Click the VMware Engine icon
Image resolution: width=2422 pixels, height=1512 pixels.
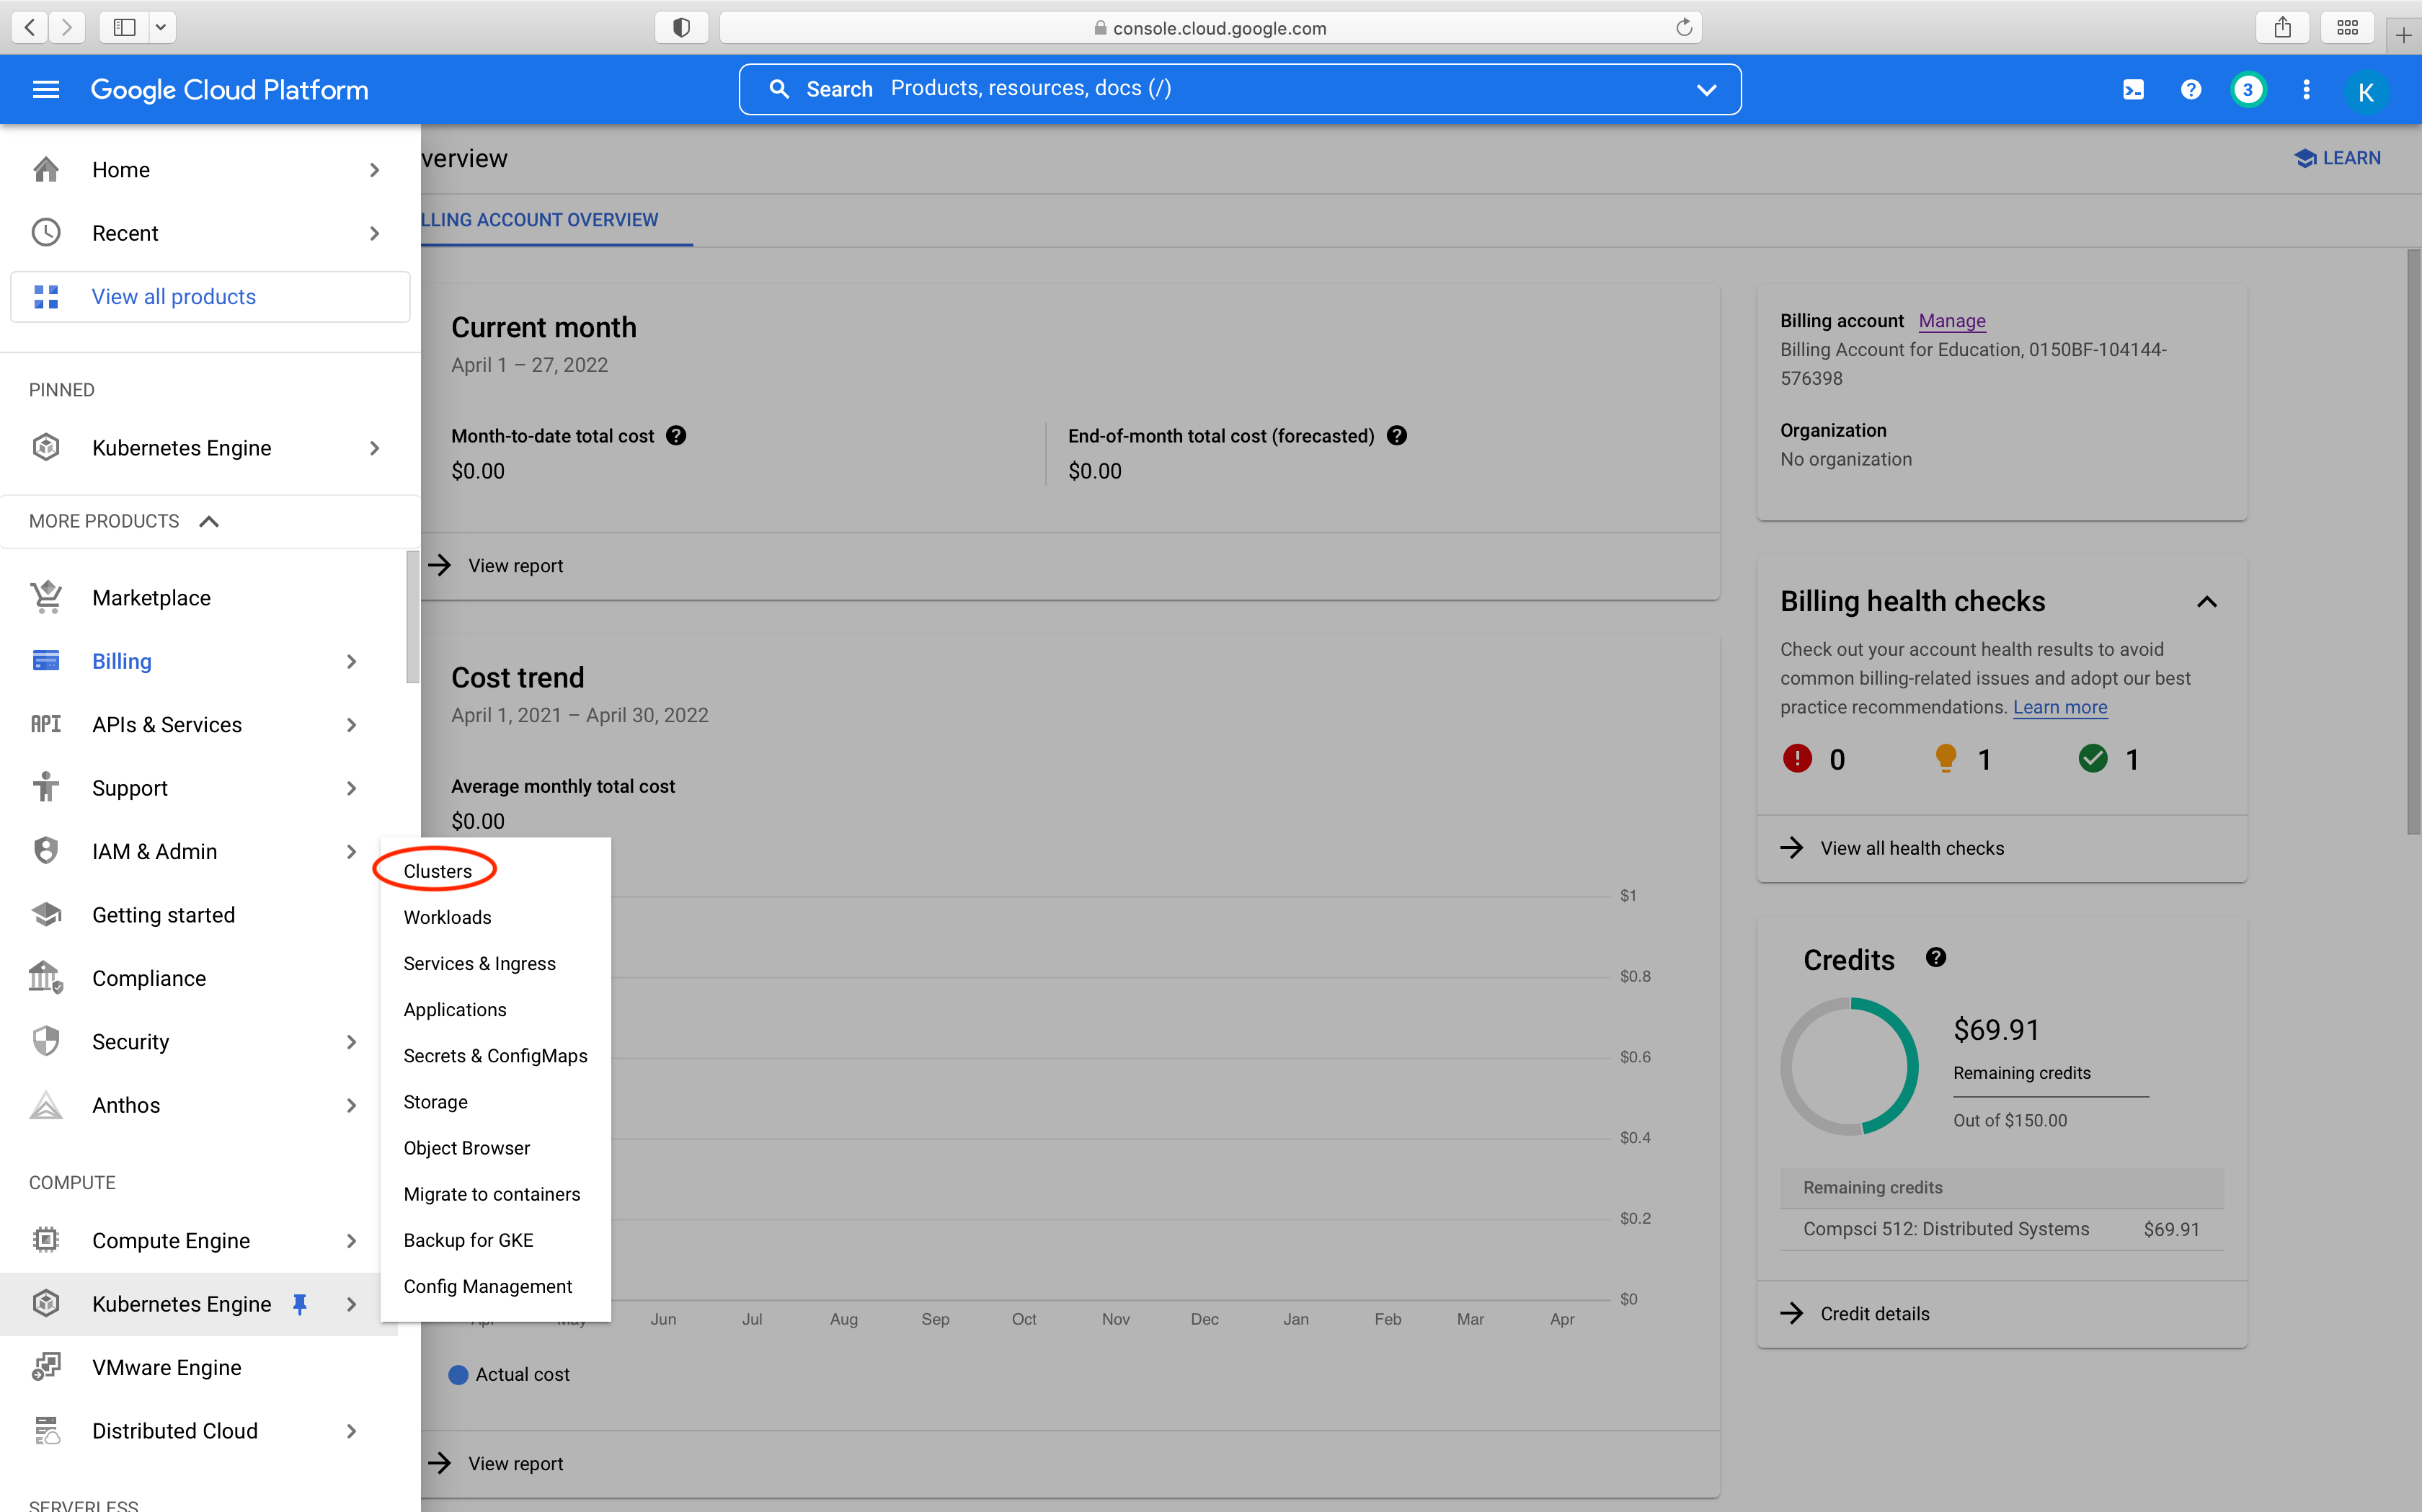pos(46,1367)
